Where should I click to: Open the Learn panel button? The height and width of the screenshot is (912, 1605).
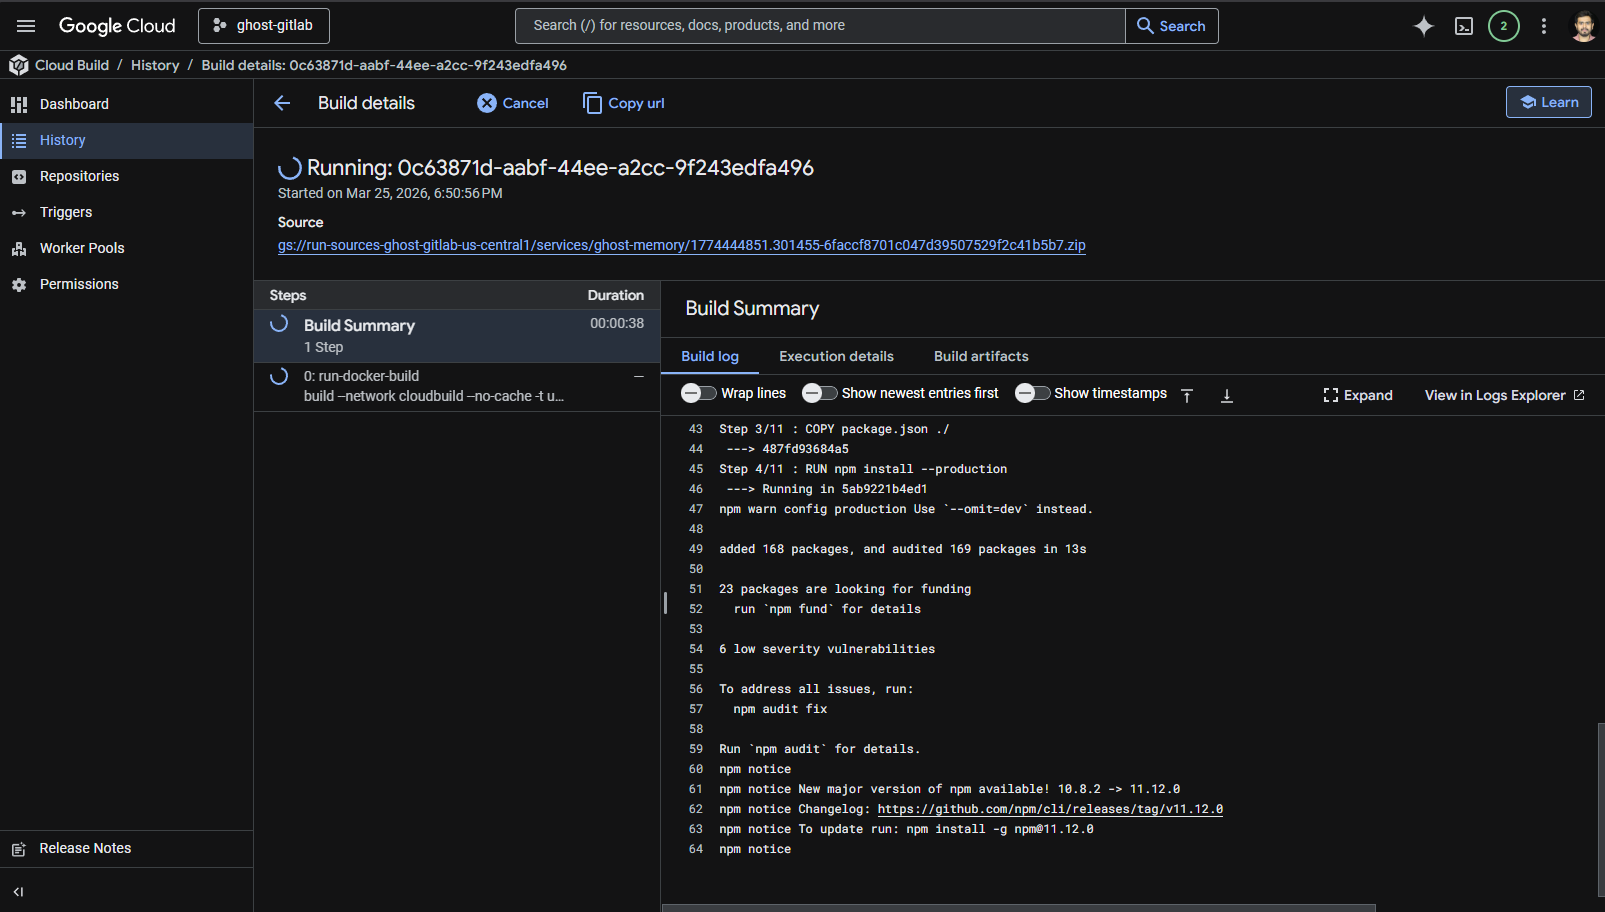pos(1549,102)
